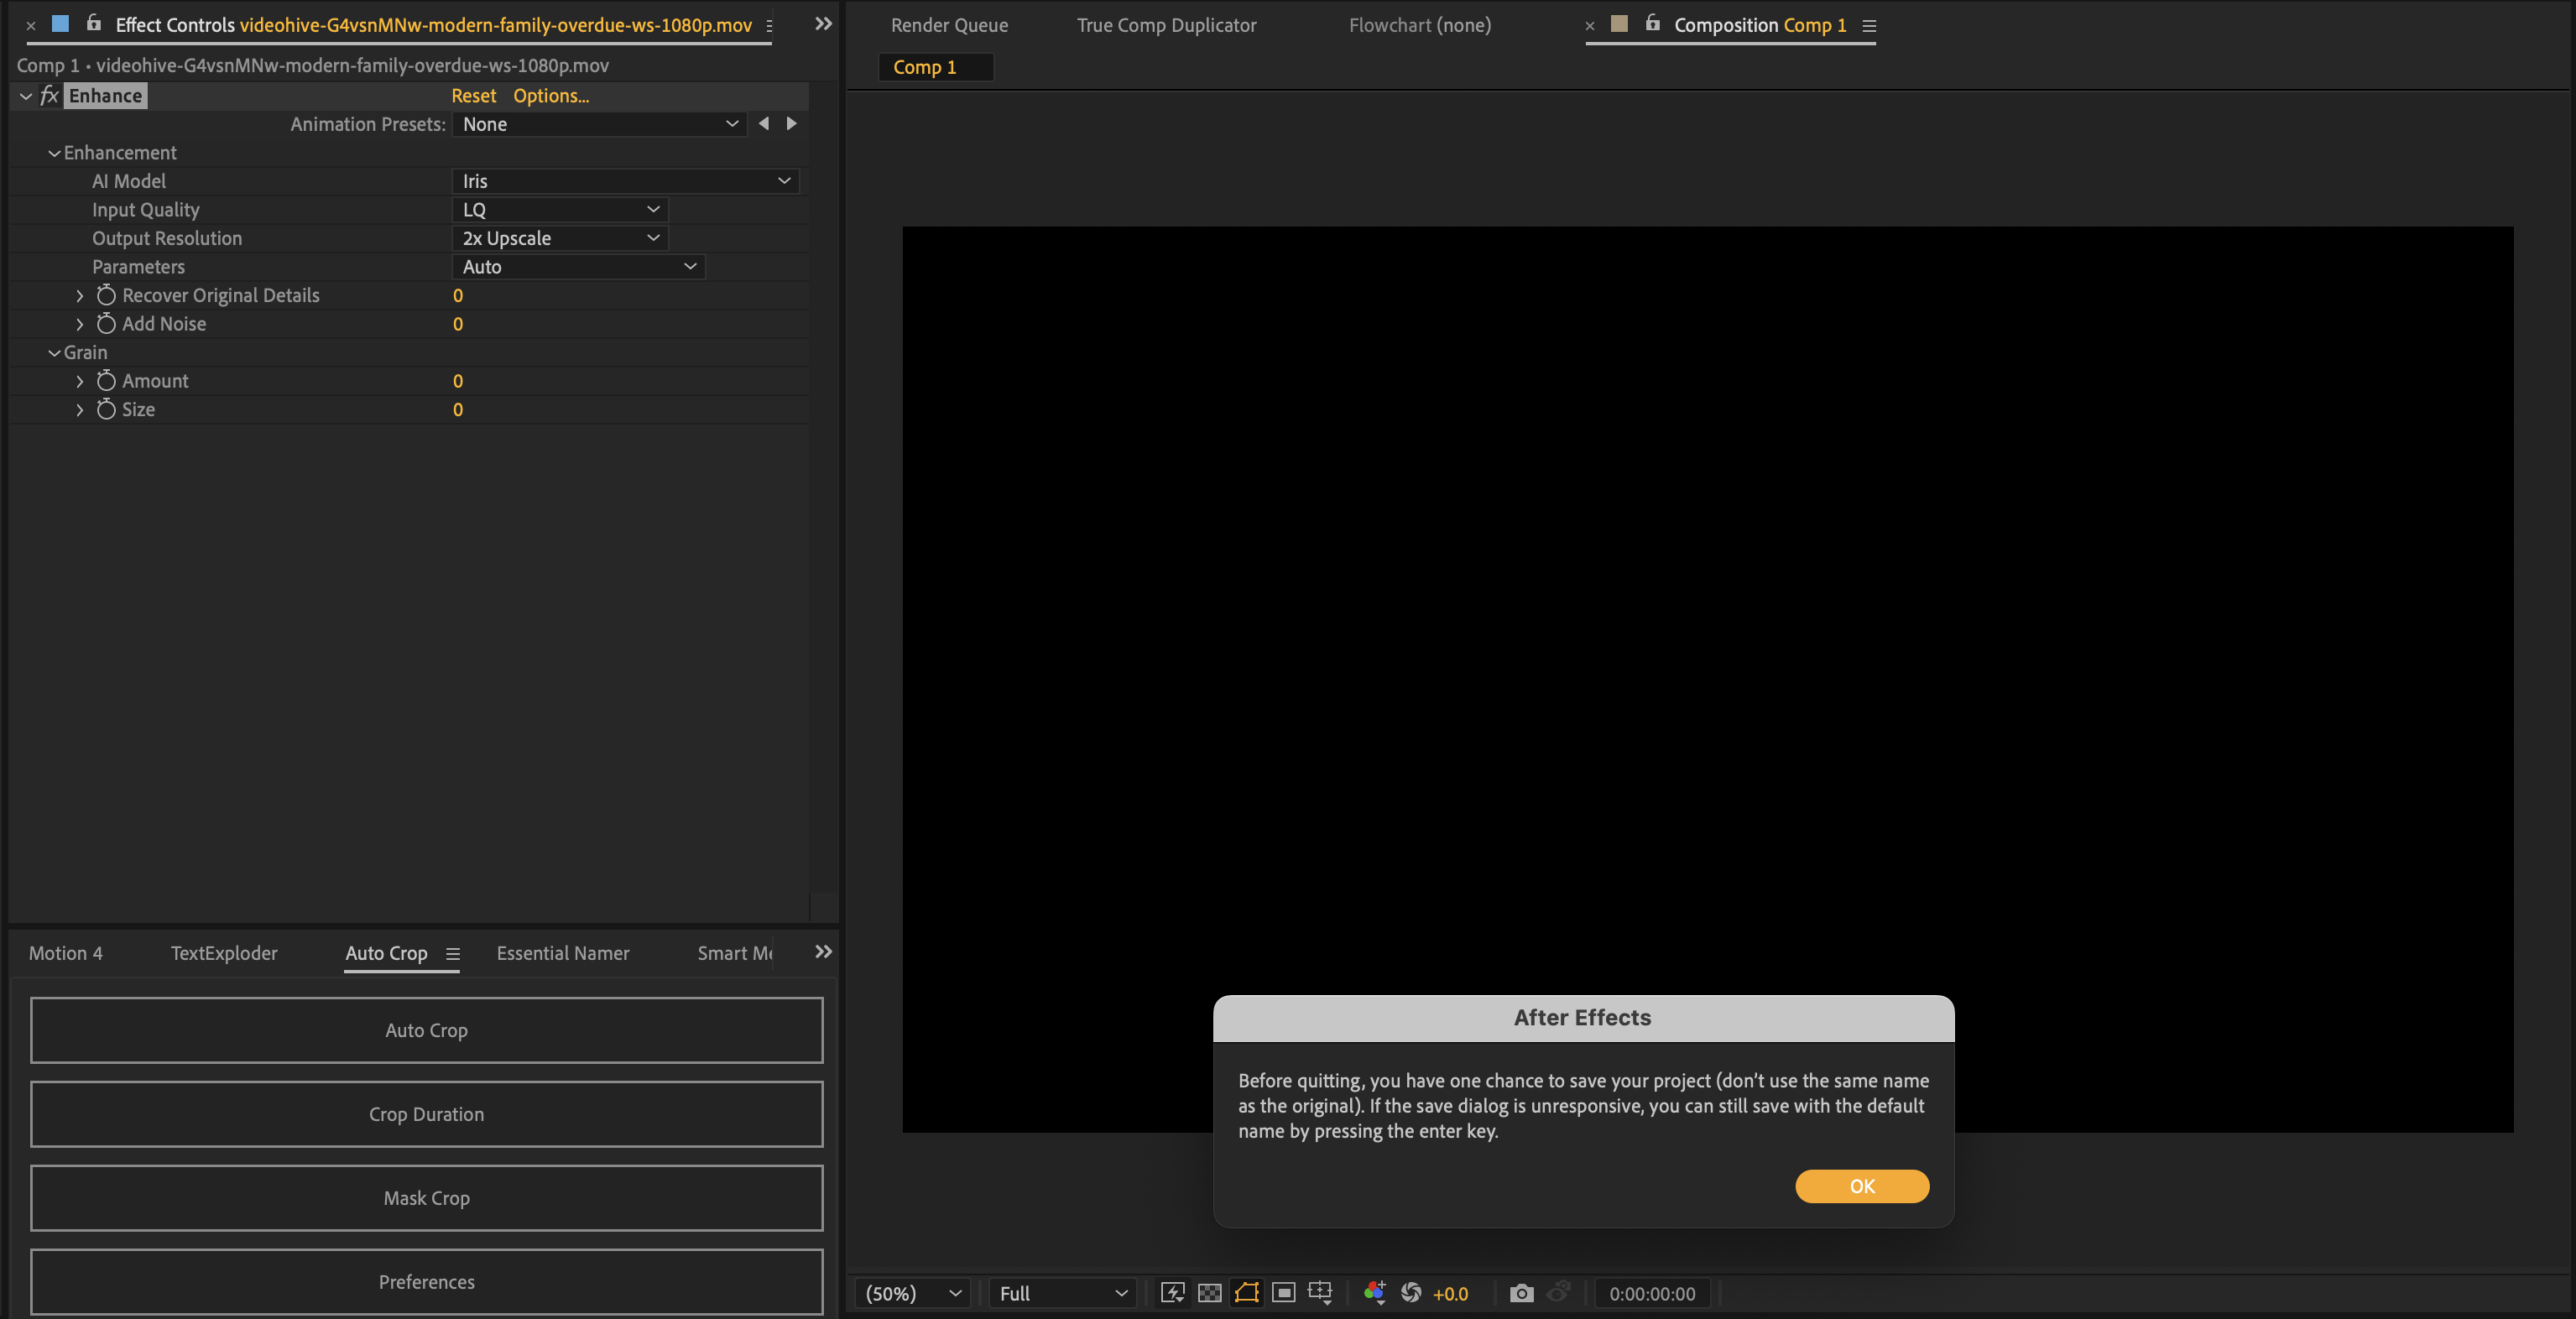Click the exposure value +0.0

(1450, 1294)
